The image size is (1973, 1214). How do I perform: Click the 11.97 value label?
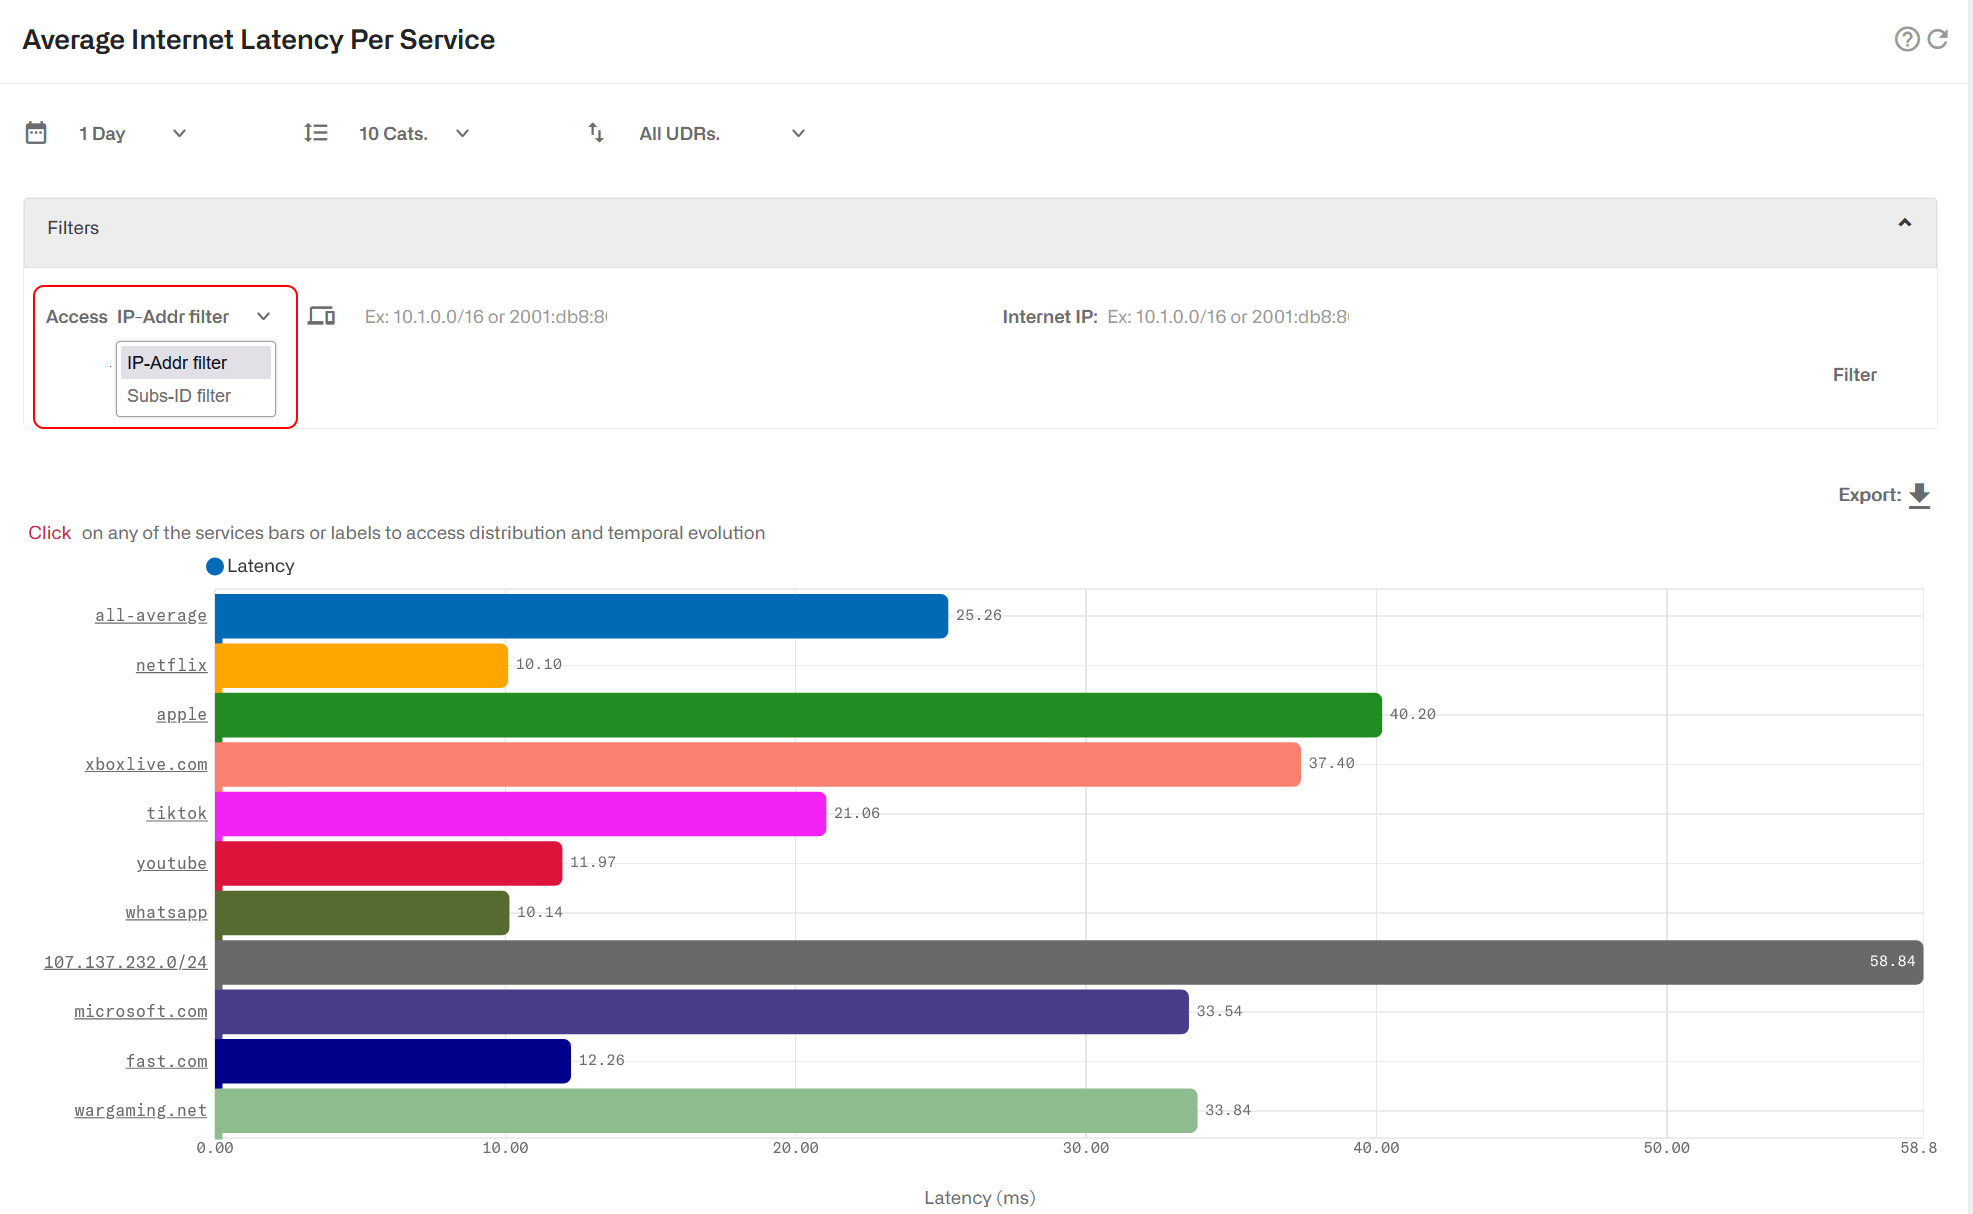pos(593,862)
